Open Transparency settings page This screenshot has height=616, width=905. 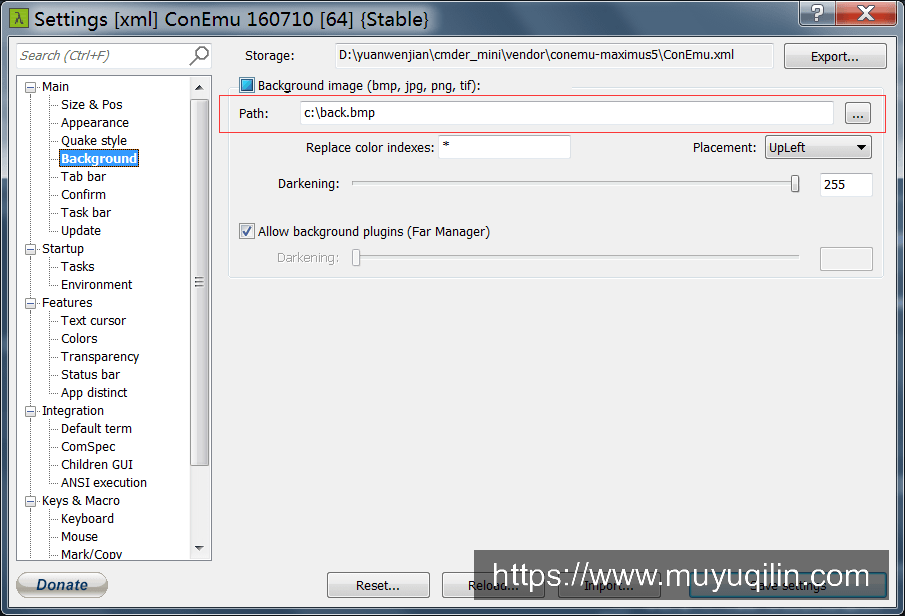pos(100,357)
